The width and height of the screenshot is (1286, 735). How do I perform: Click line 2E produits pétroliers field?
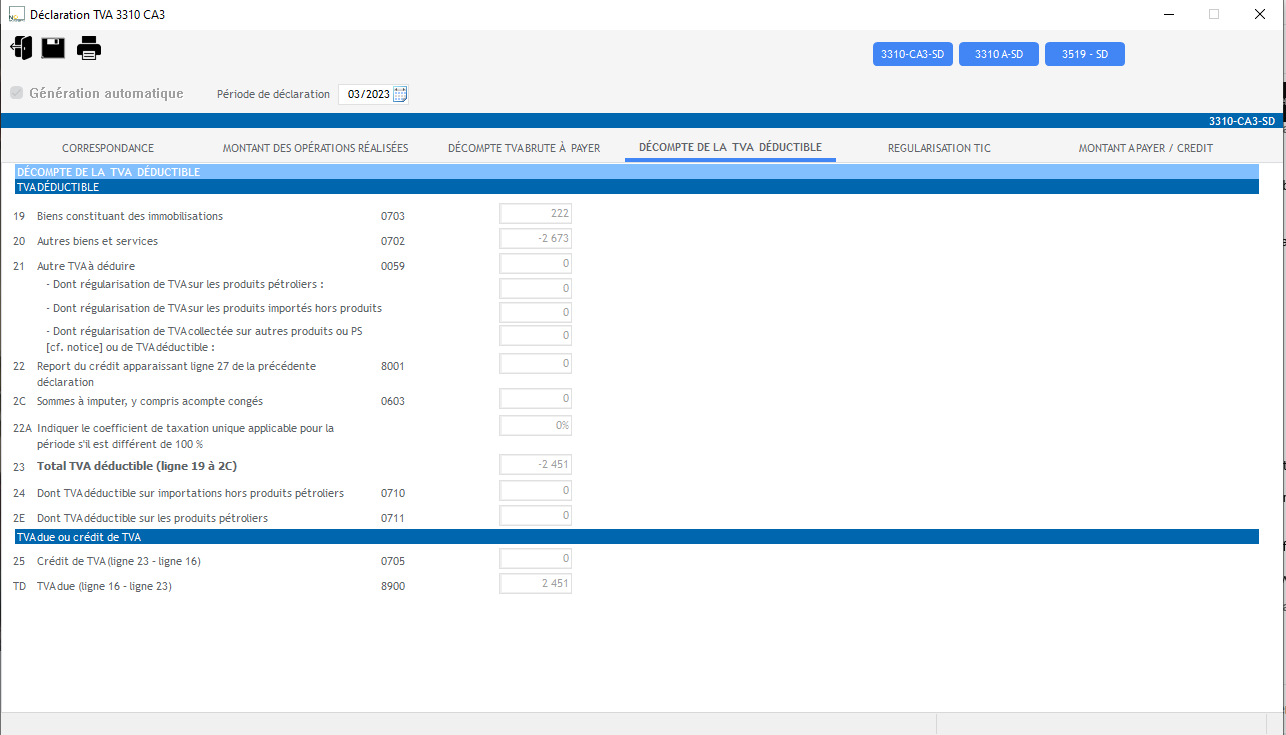[x=535, y=515]
